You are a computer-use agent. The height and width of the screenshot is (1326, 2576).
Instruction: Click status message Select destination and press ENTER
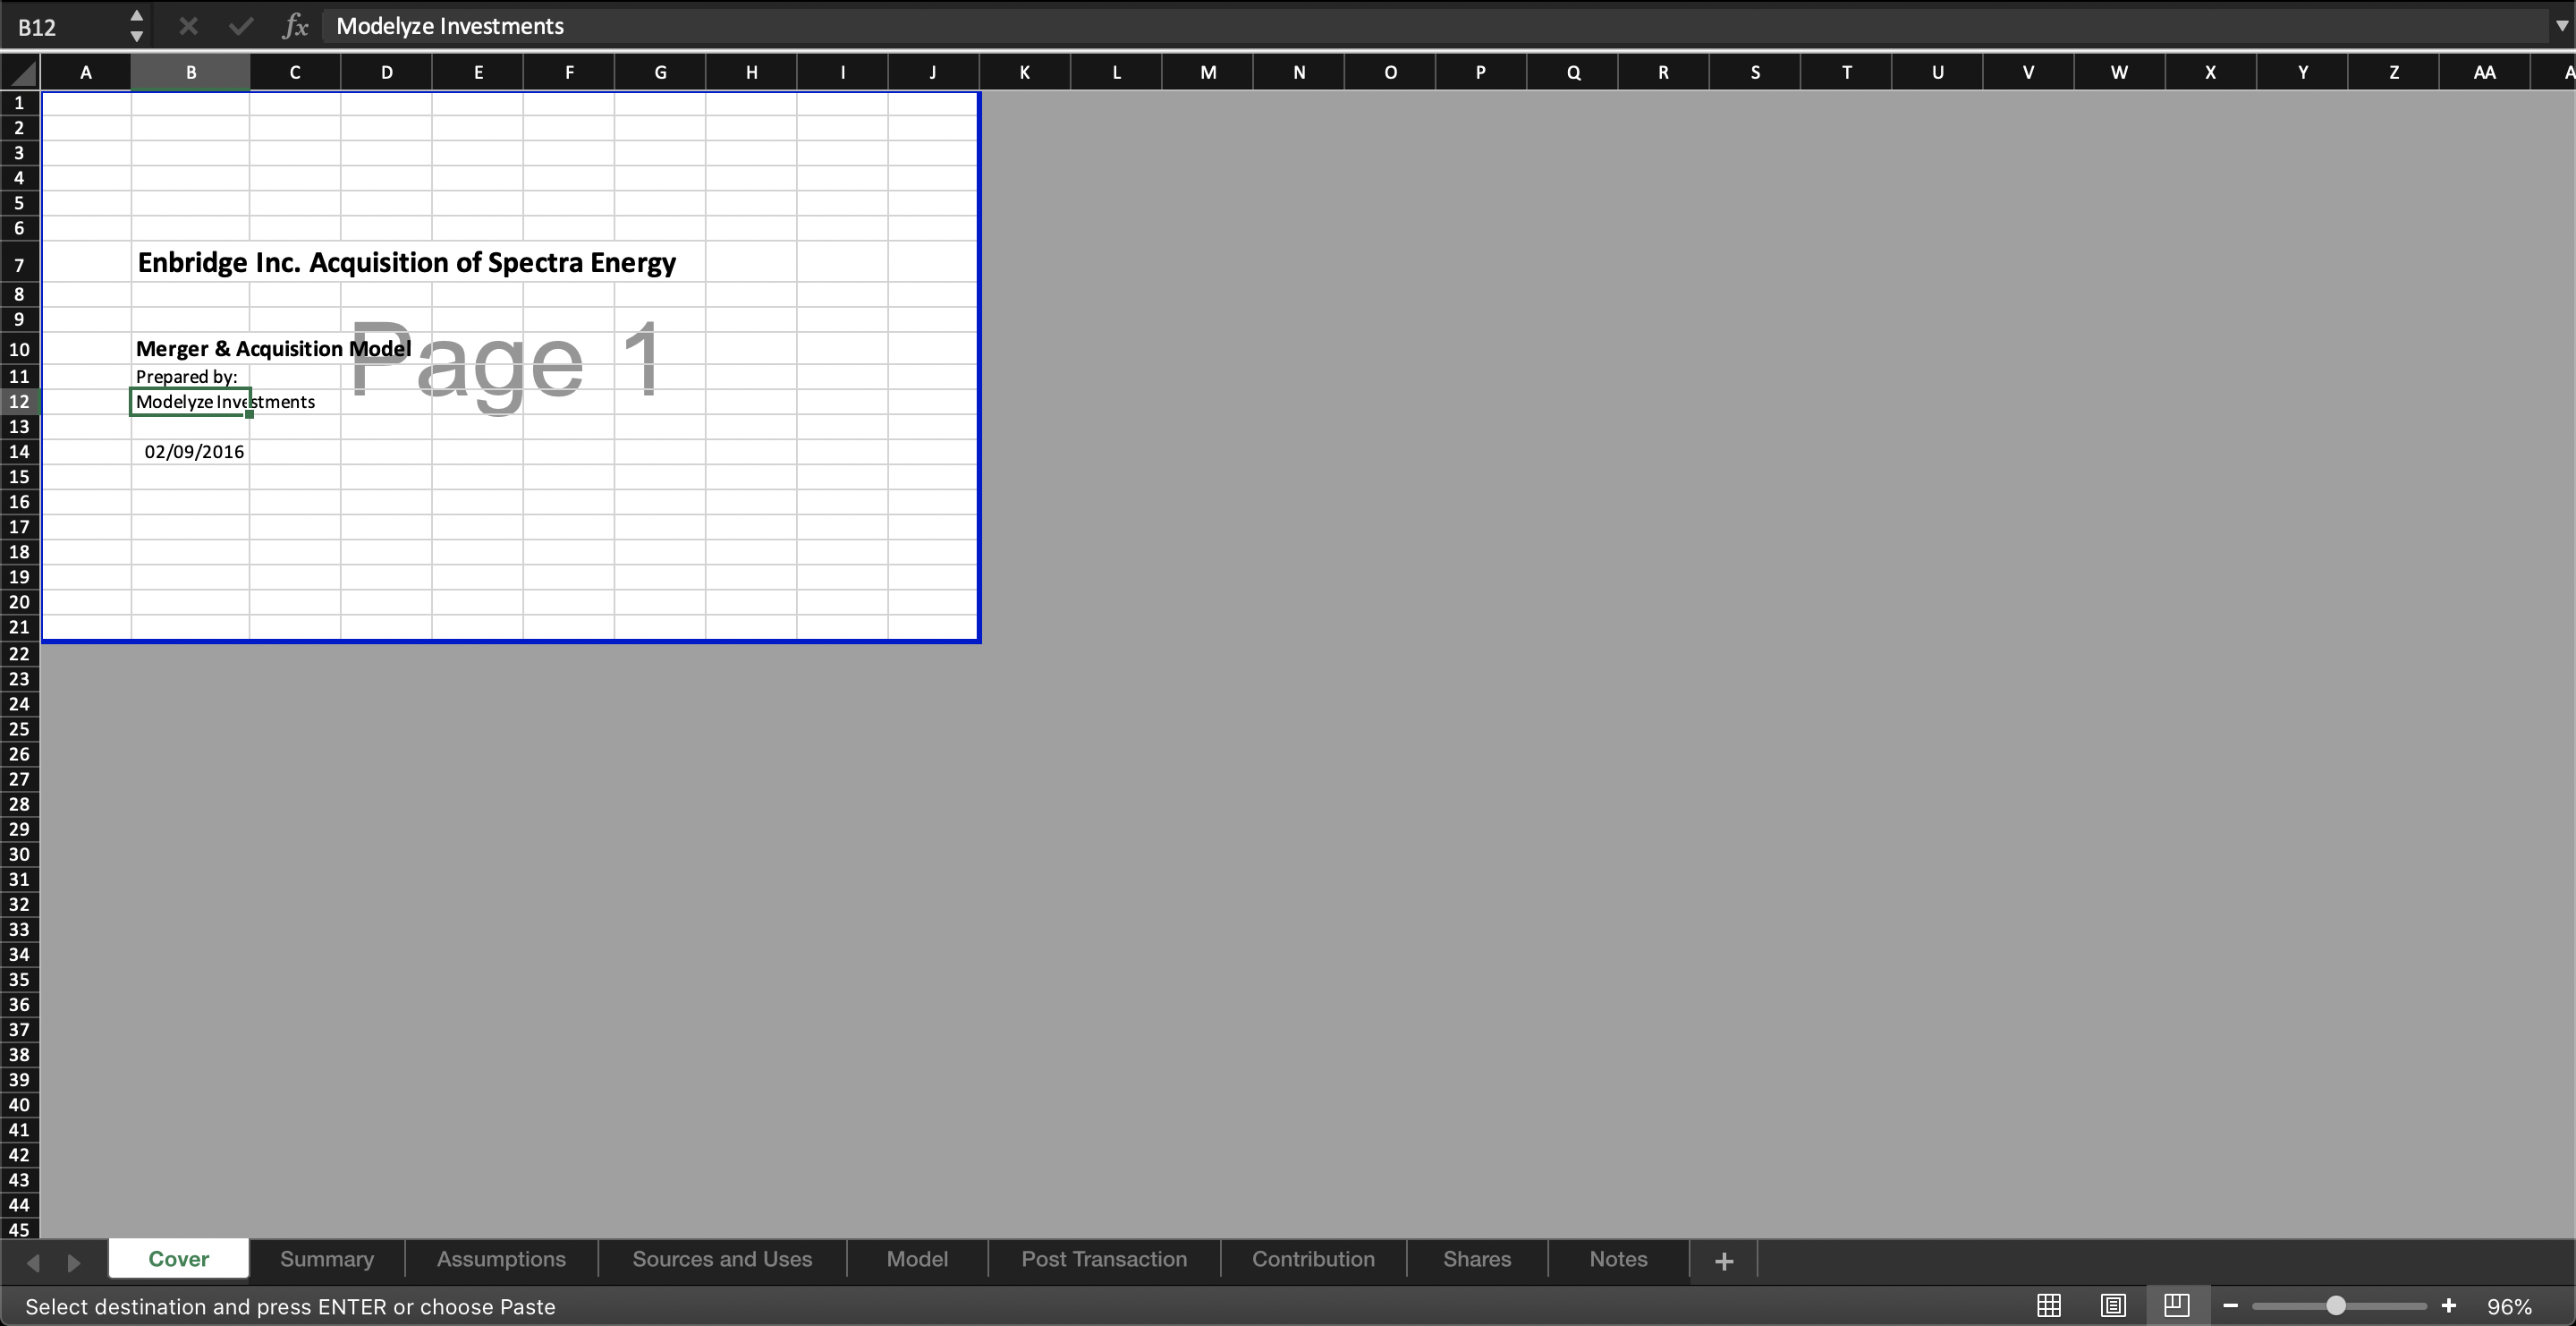(290, 1307)
